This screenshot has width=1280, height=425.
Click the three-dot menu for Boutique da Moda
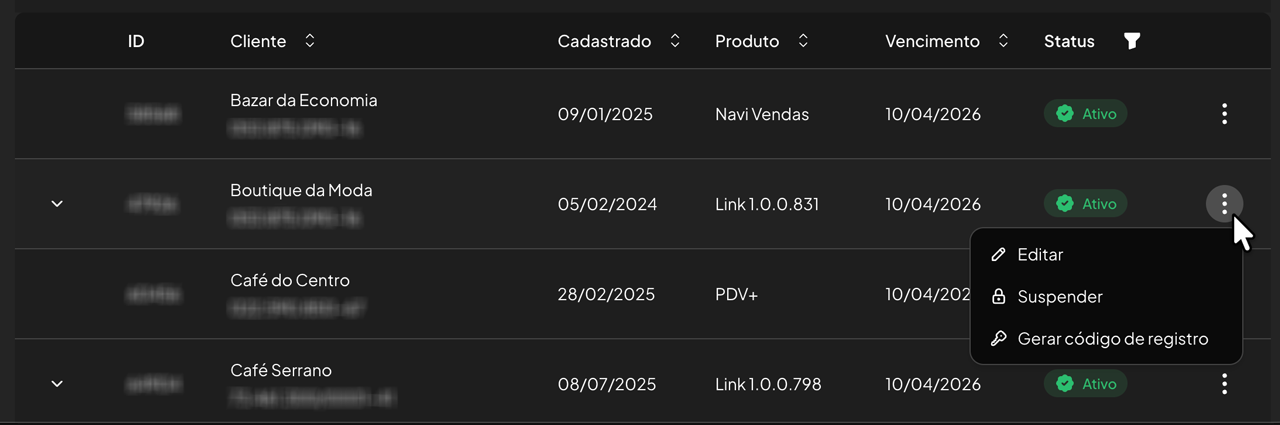[1225, 204]
